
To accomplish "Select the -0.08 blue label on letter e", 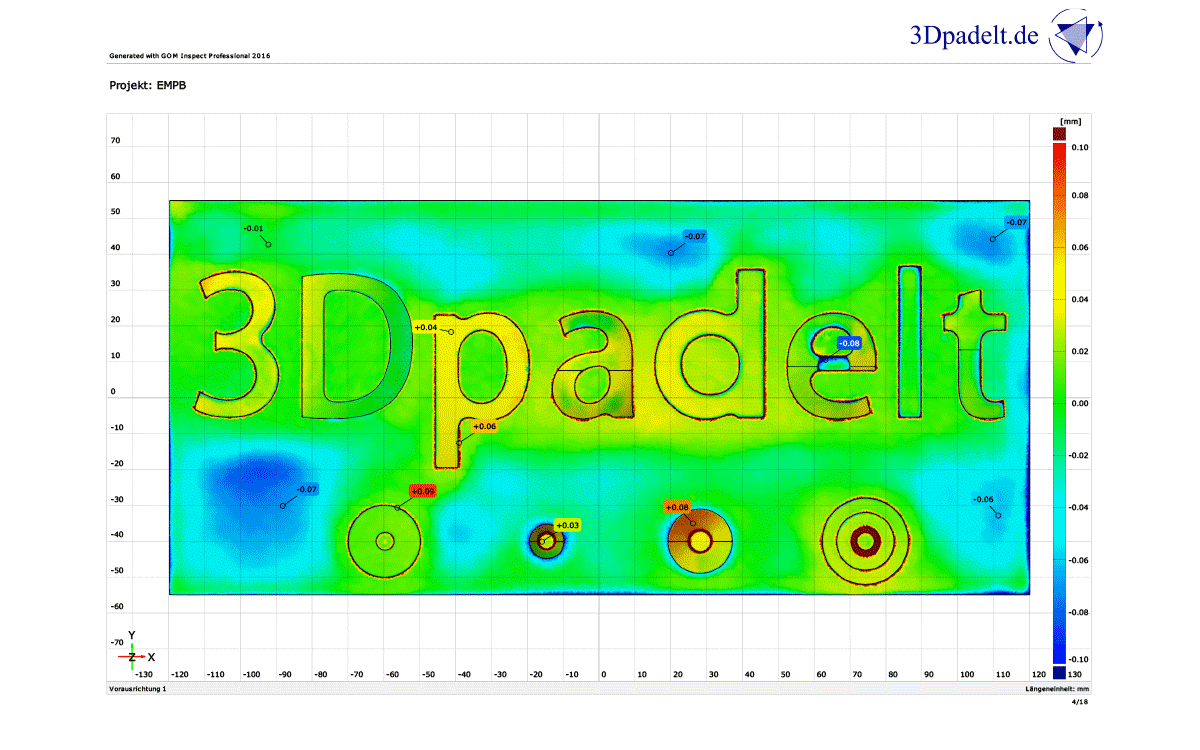I will click(848, 343).
